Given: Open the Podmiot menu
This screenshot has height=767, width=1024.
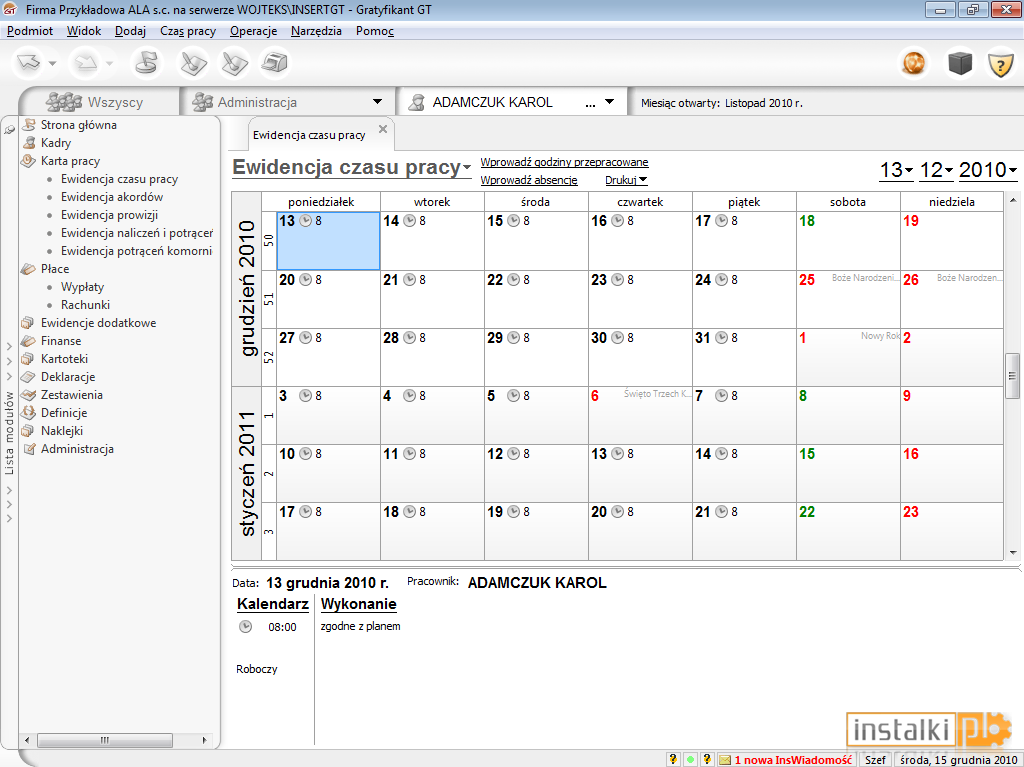Looking at the screenshot, I should click(30, 31).
